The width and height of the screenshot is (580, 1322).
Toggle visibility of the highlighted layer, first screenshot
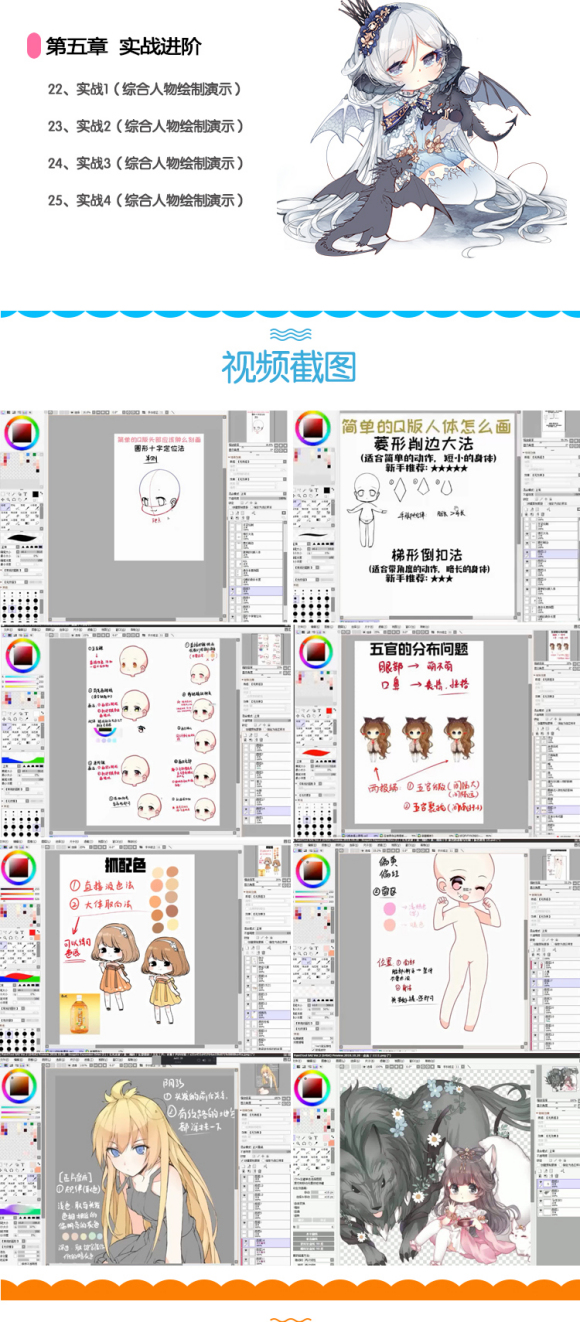pyautogui.click(x=234, y=591)
